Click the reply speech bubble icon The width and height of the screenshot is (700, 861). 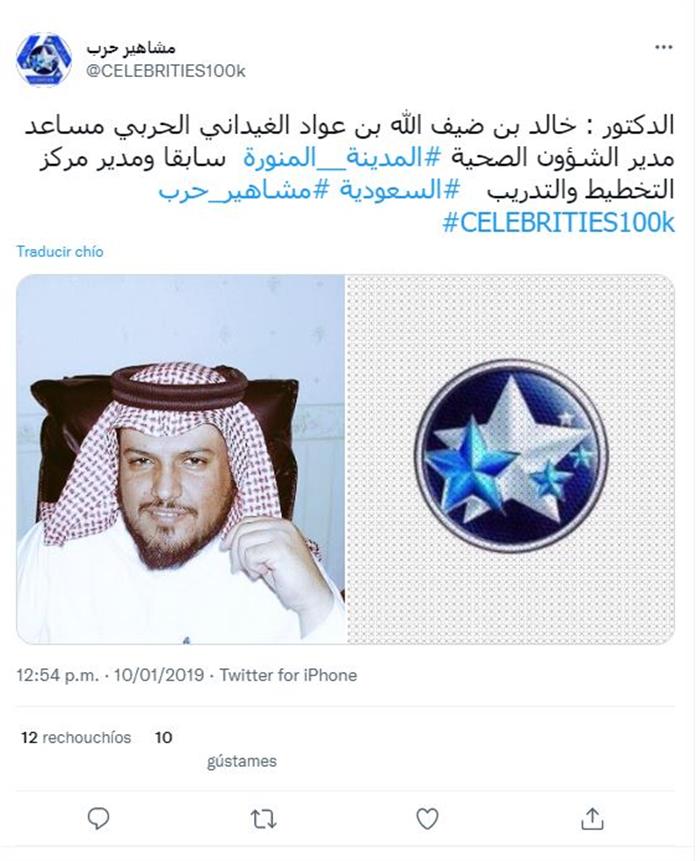pyautogui.click(x=99, y=818)
